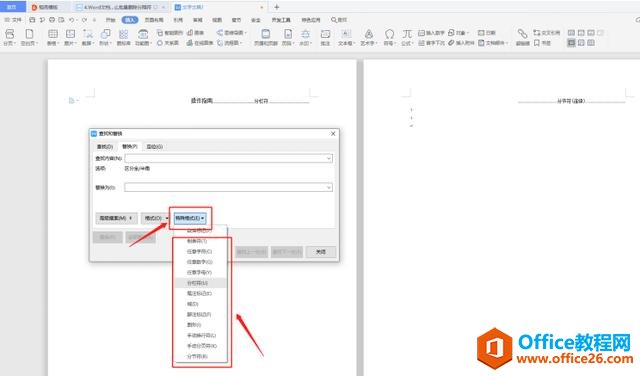This screenshot has width=640, height=376.
Task: Click the 查找内容 input field
Action: tap(228, 158)
